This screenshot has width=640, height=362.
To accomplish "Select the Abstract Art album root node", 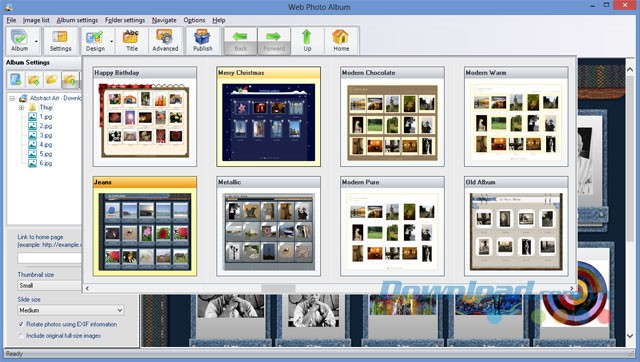I will [x=56, y=98].
